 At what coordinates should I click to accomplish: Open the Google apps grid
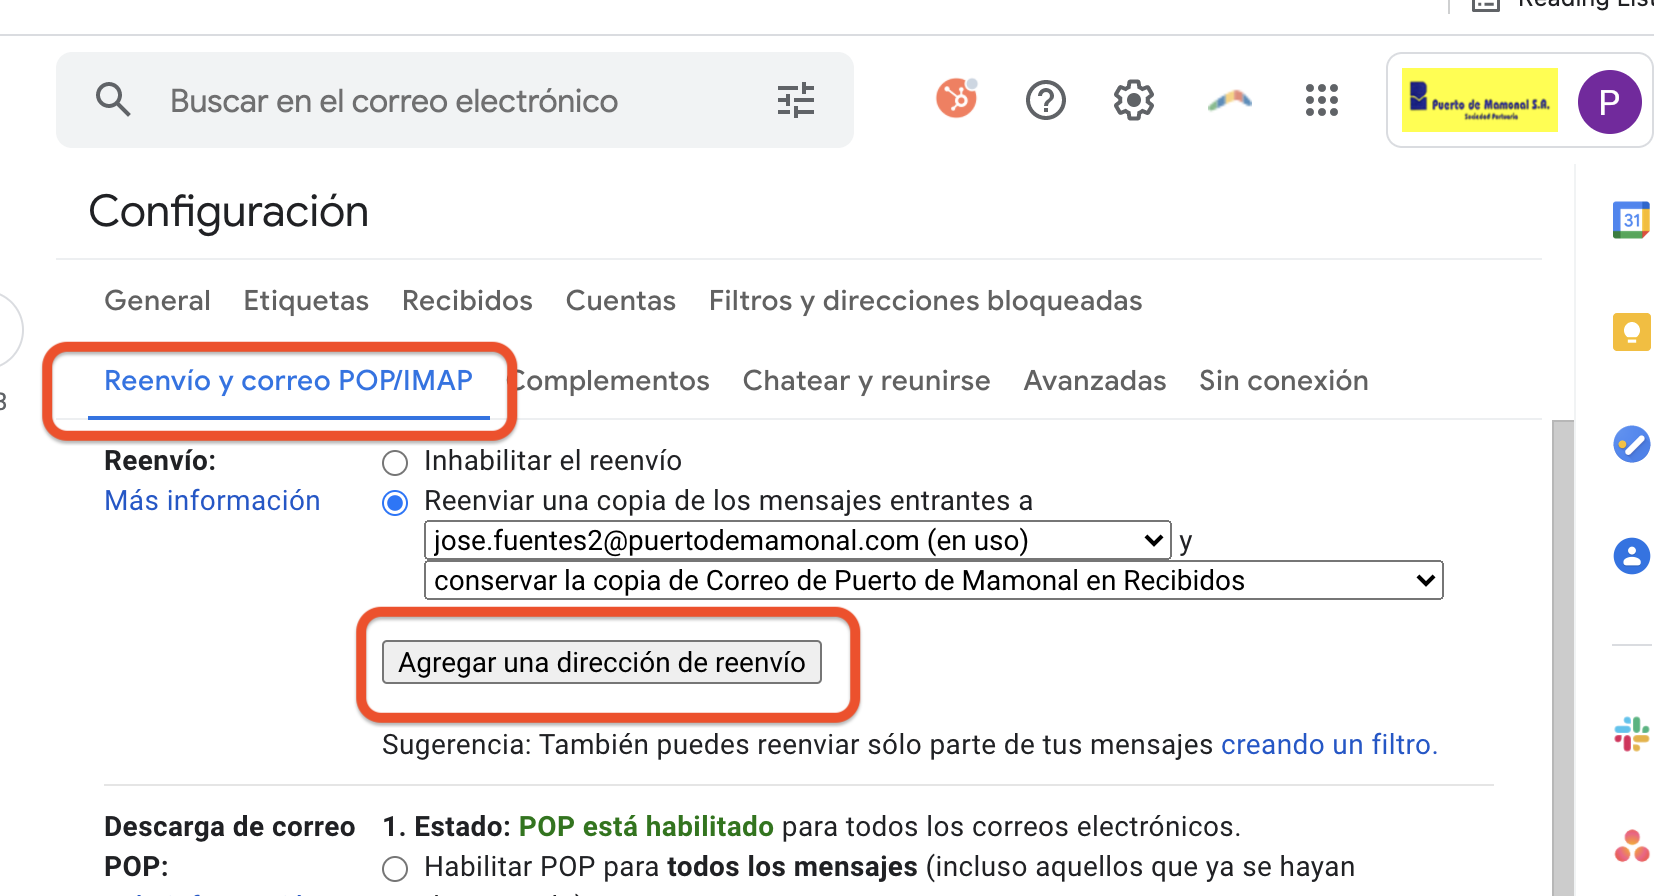(x=1322, y=100)
